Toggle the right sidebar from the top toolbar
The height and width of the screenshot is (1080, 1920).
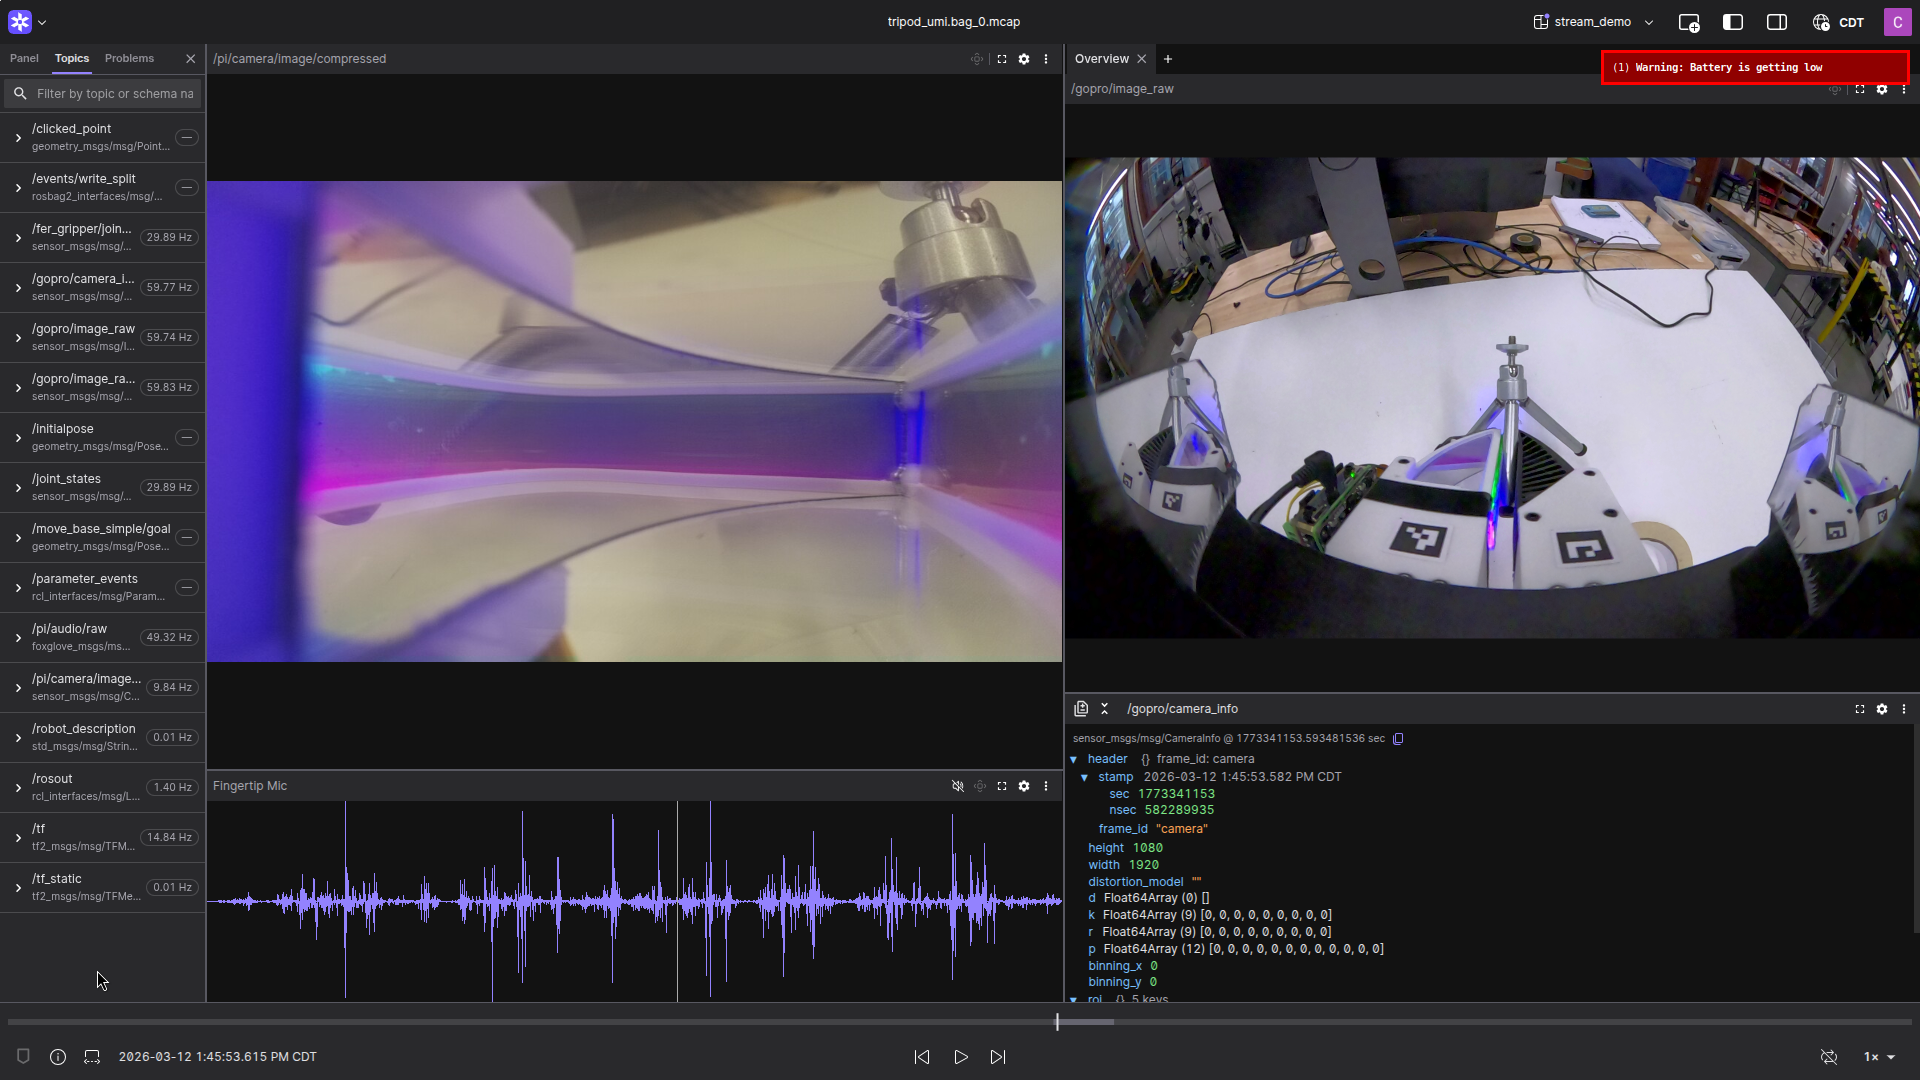(1778, 22)
